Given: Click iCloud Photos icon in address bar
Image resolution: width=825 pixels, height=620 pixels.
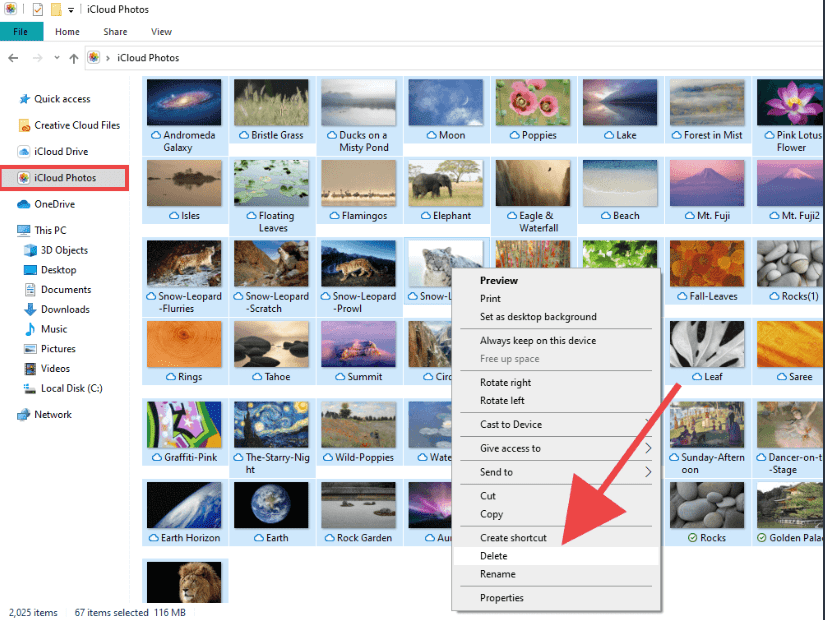Looking at the screenshot, I should point(94,57).
